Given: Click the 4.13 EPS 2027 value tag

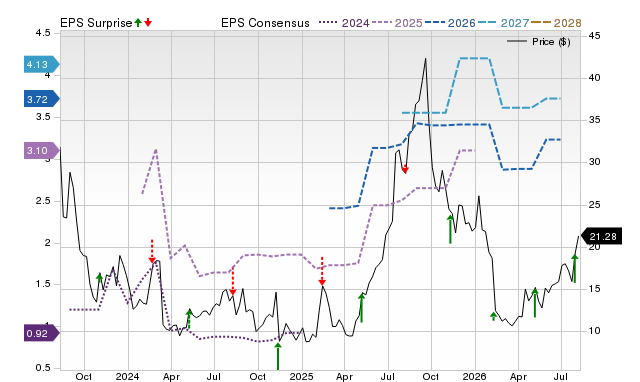Looking at the screenshot, I should coord(42,64).
